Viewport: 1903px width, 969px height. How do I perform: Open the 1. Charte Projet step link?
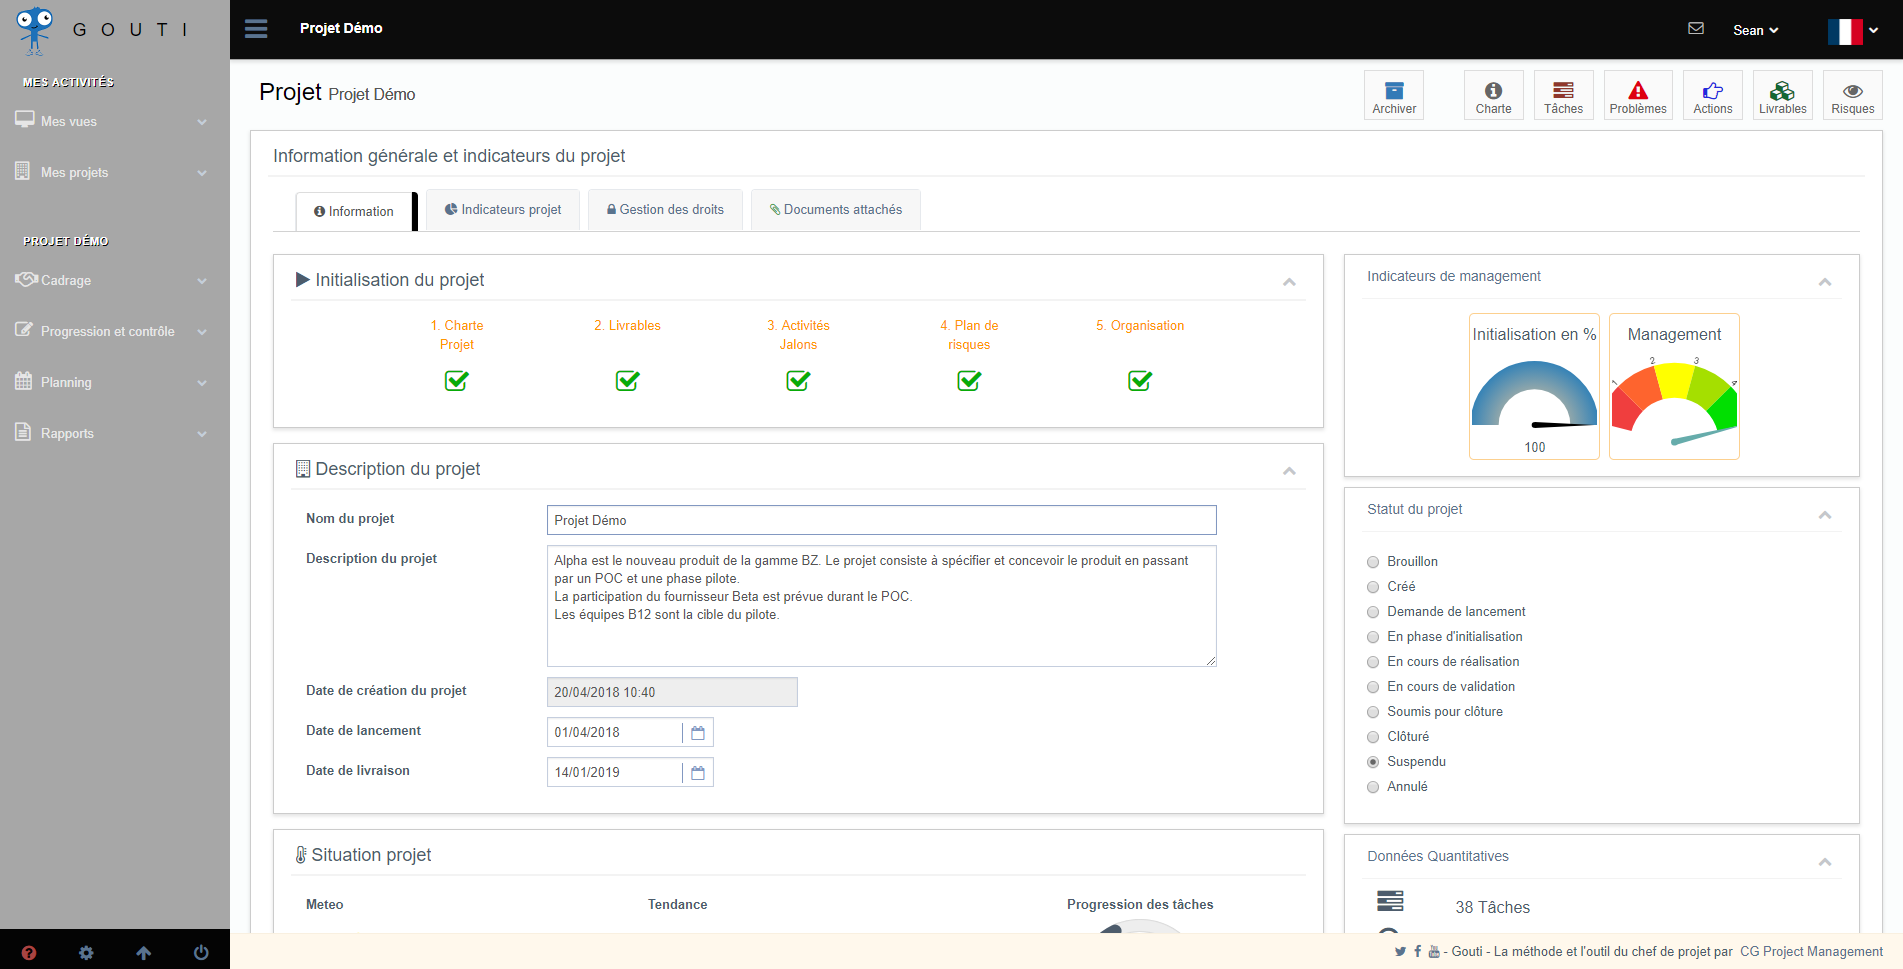click(x=457, y=335)
